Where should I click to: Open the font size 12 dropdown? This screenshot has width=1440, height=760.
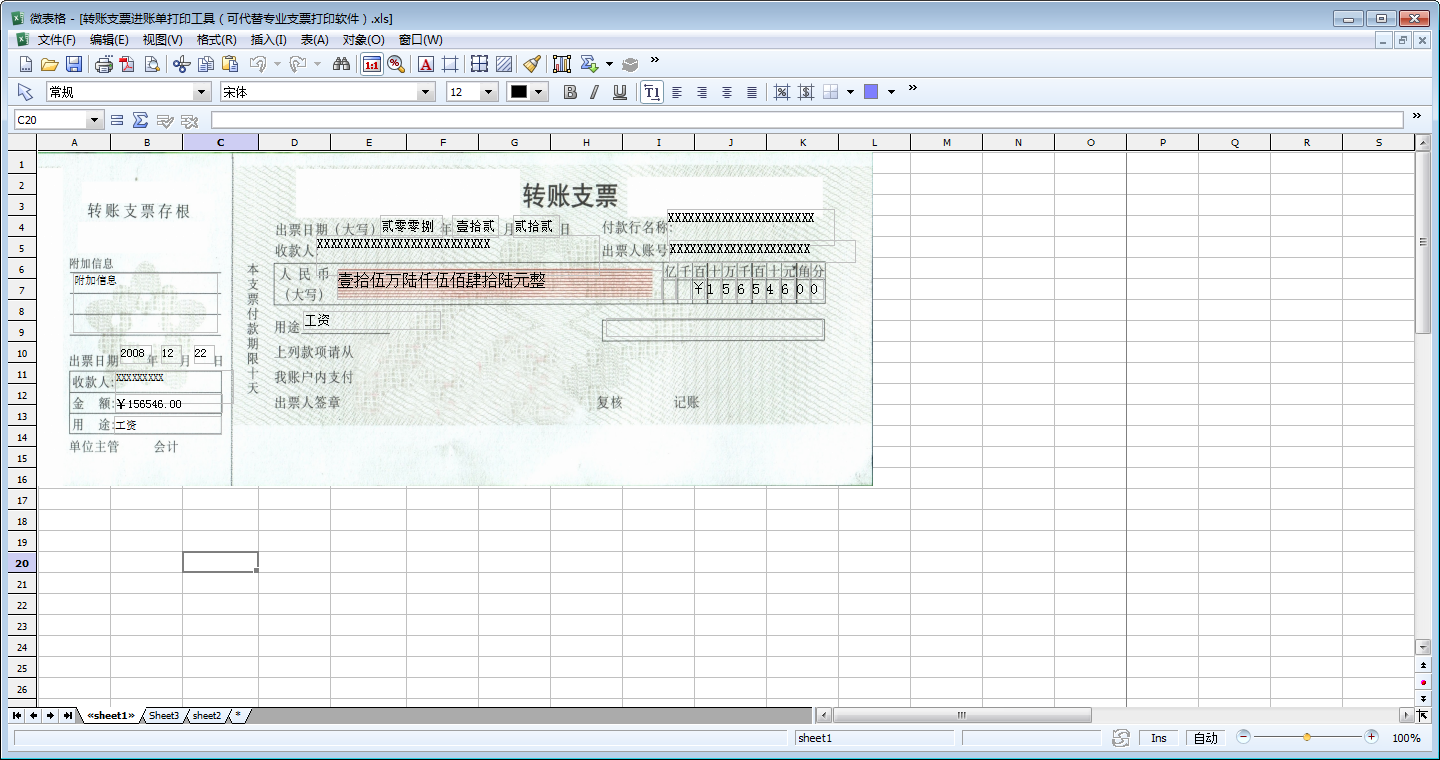tap(489, 92)
